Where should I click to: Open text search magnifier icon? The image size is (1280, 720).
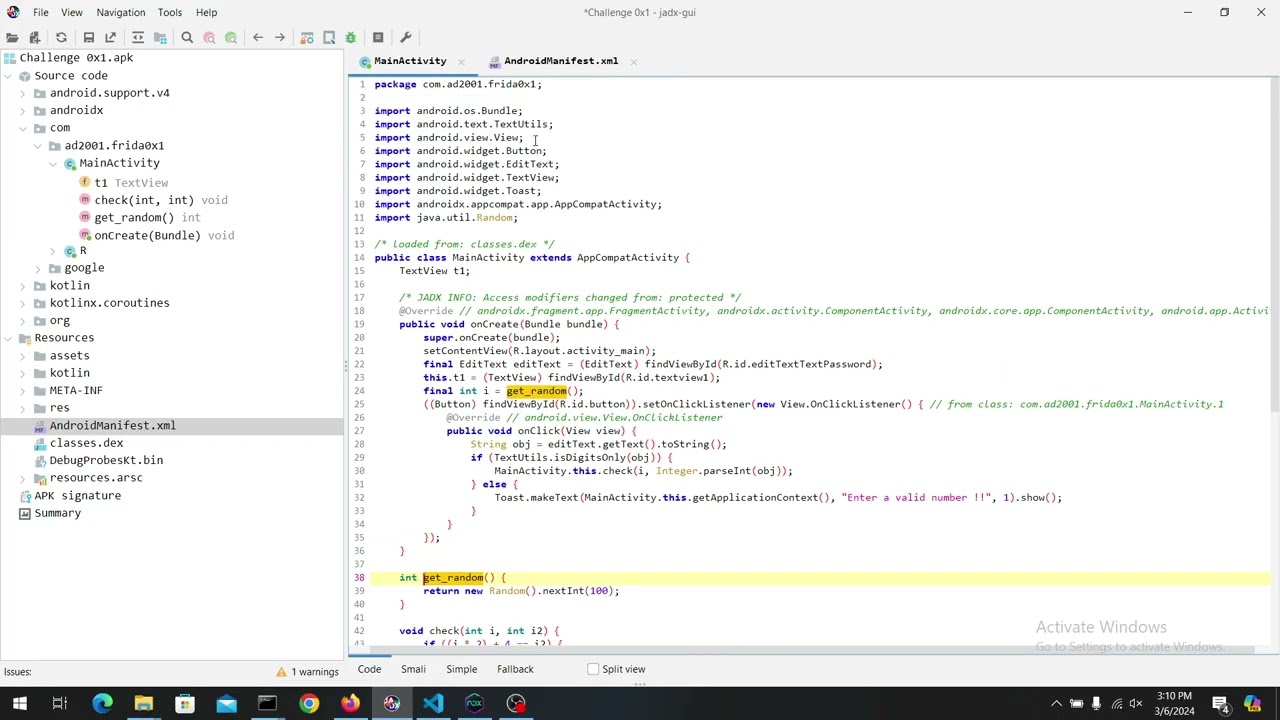coord(187,38)
